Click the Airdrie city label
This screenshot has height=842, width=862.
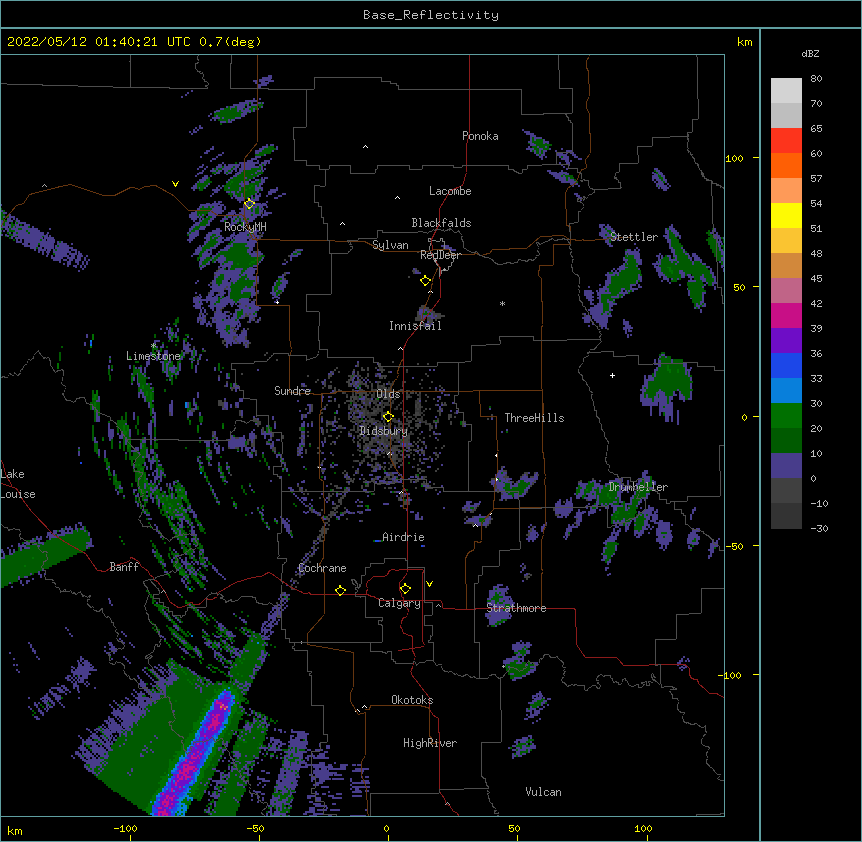[x=404, y=537]
